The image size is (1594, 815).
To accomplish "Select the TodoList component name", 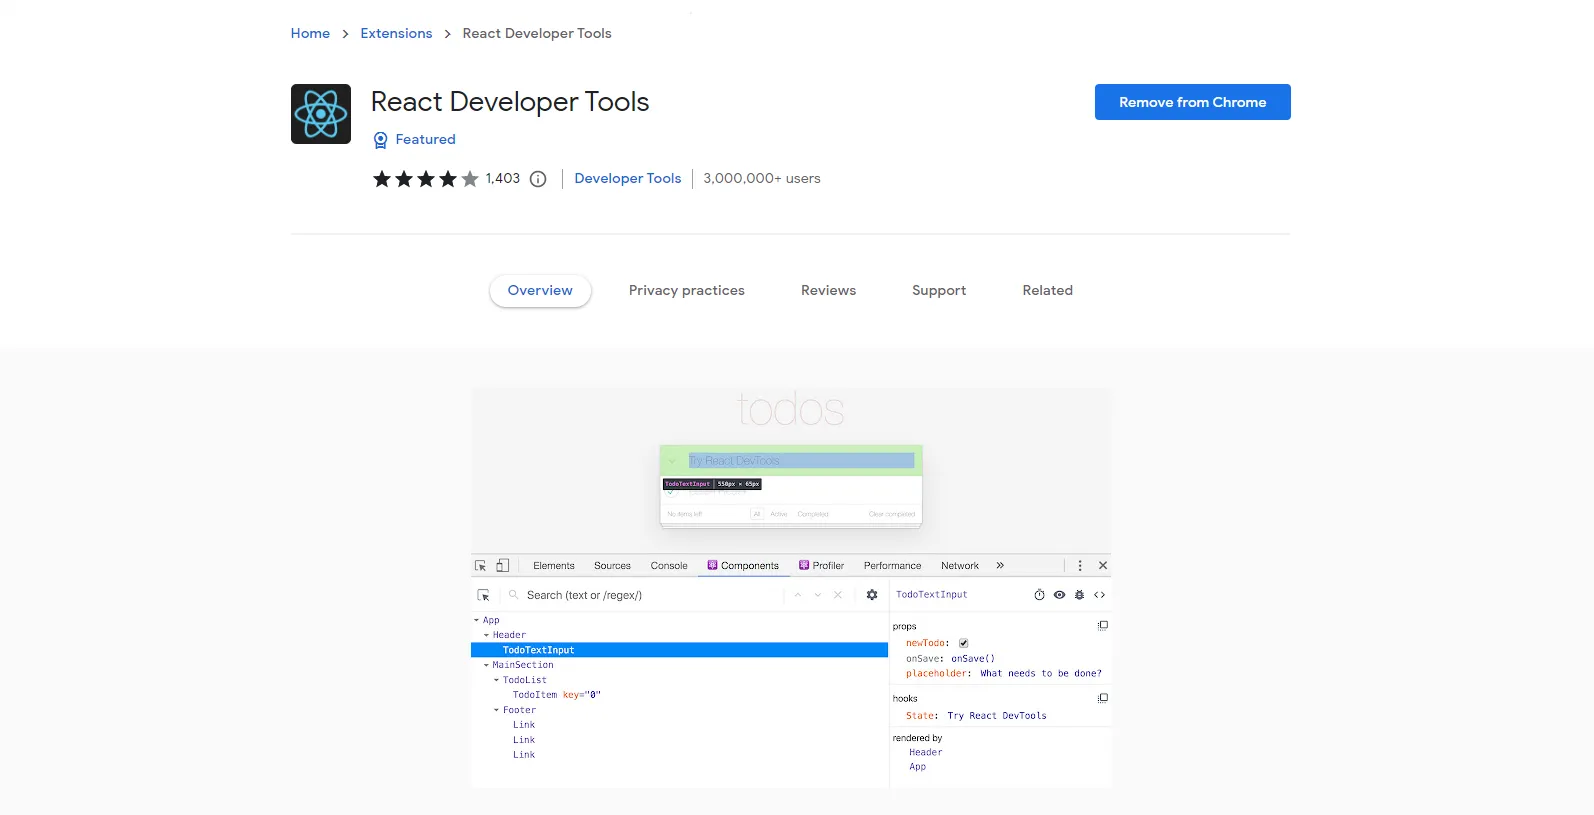I will tap(525, 680).
